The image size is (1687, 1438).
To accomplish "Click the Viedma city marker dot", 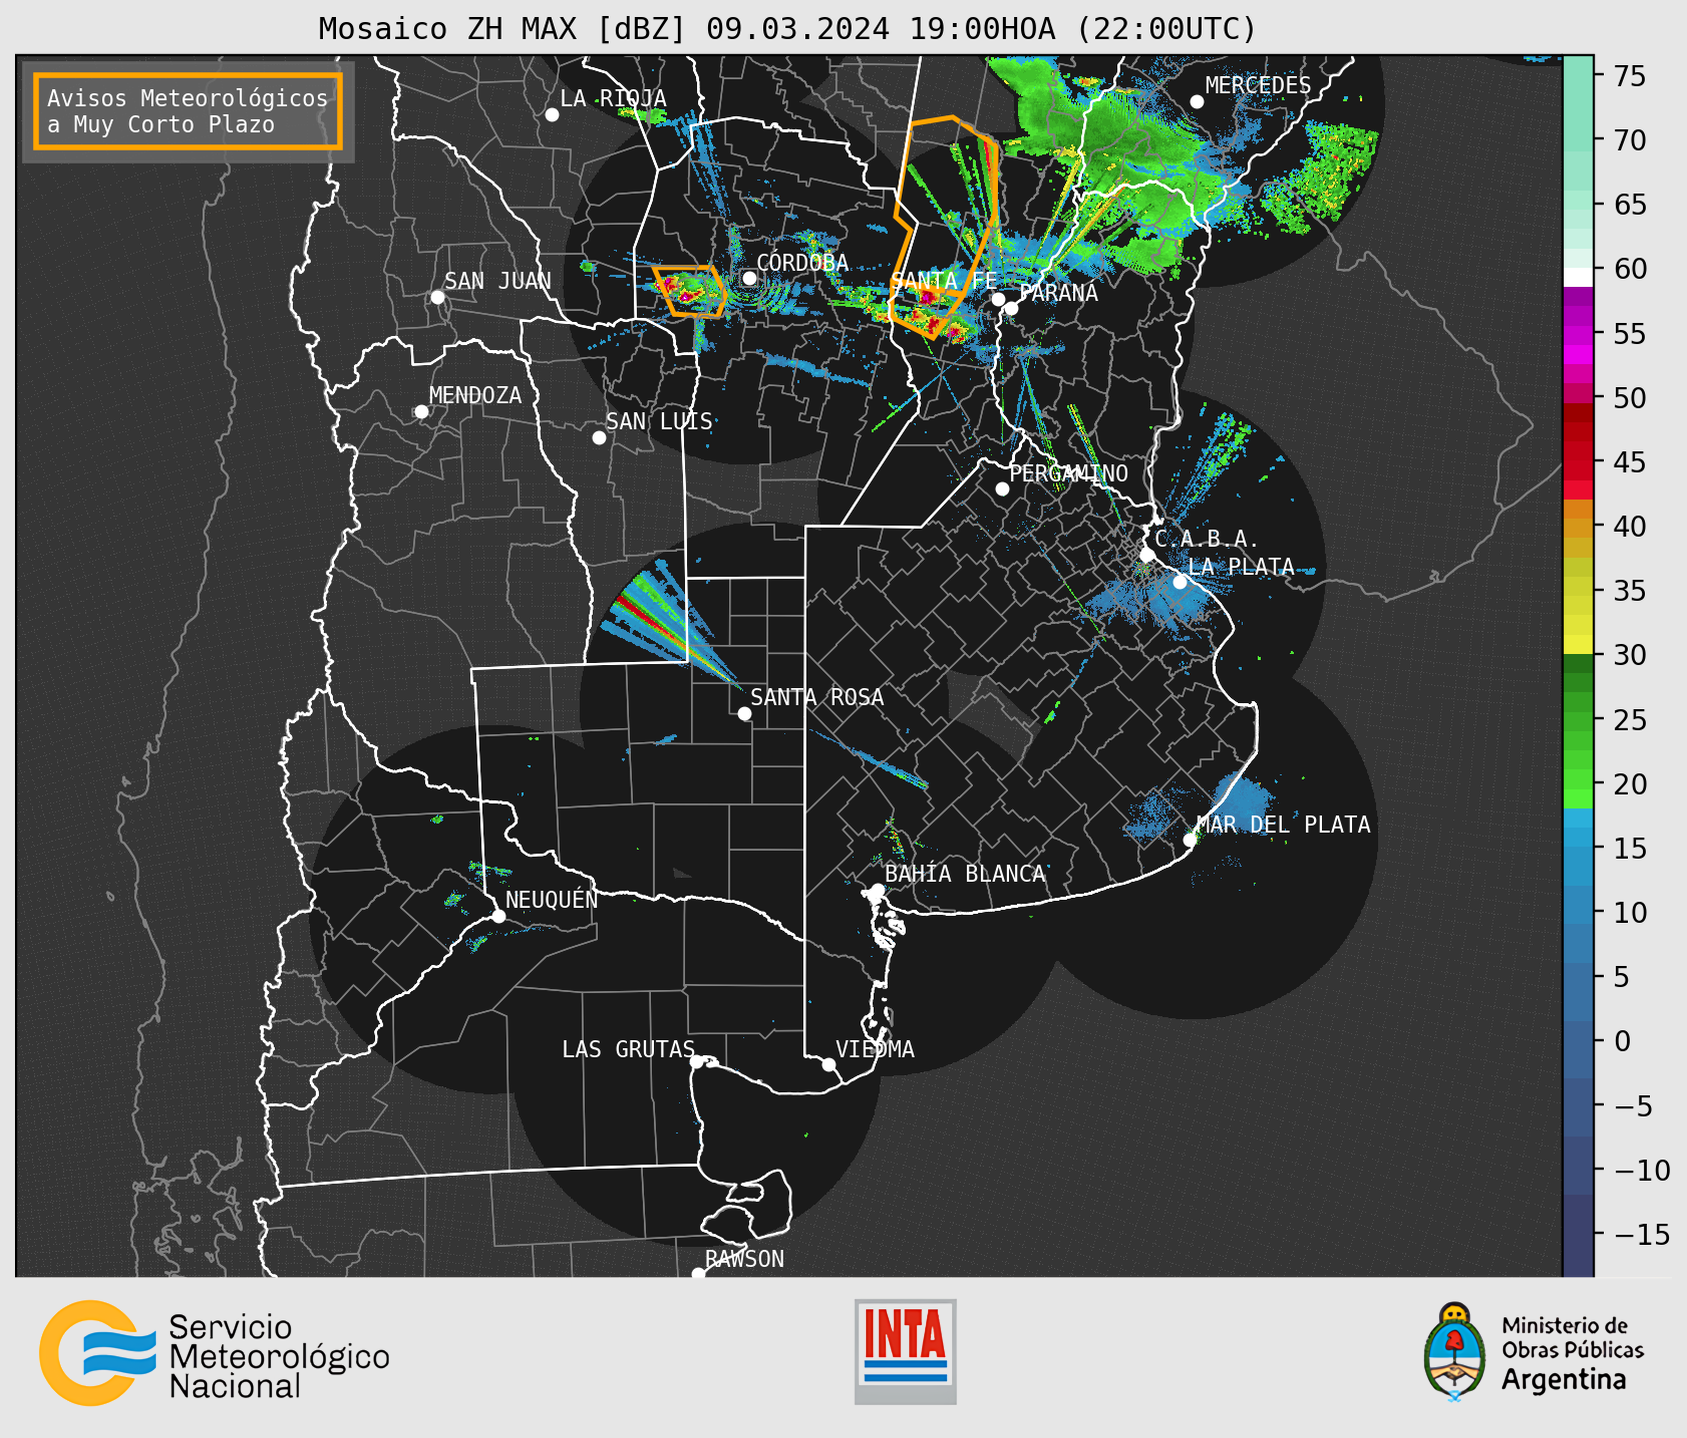I will pyautogui.click(x=828, y=1064).
